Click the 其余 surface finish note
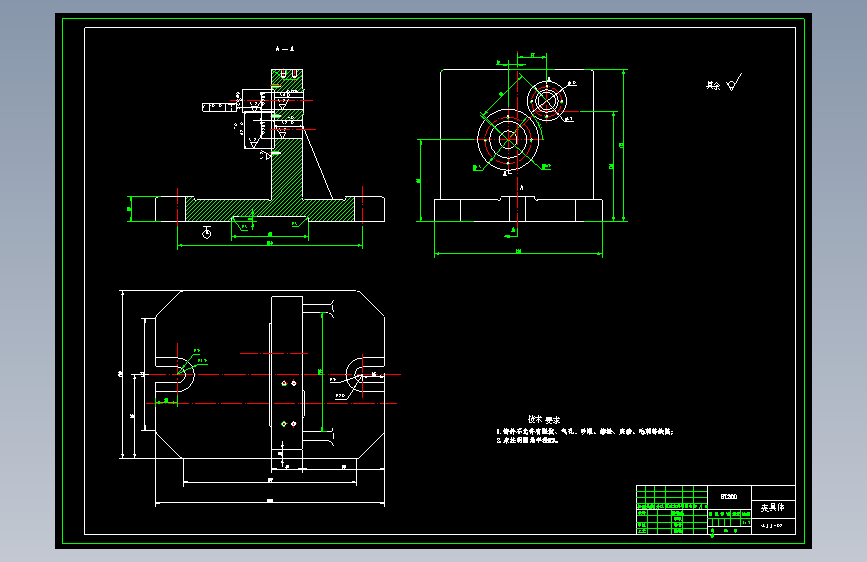 (x=713, y=85)
